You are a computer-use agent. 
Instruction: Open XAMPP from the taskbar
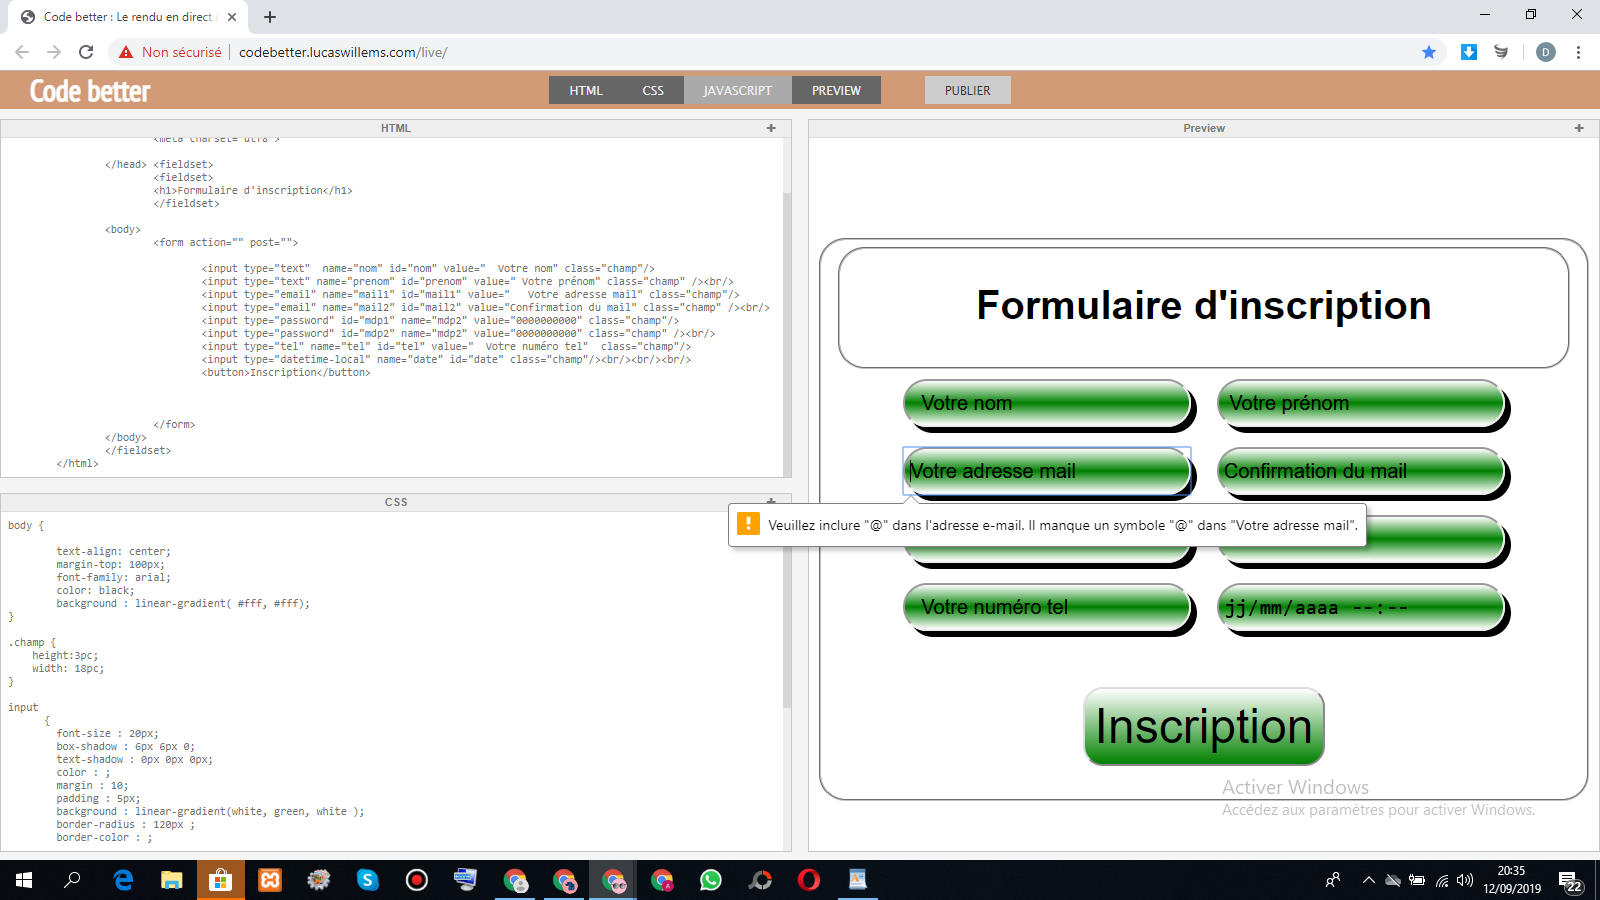tap(270, 880)
